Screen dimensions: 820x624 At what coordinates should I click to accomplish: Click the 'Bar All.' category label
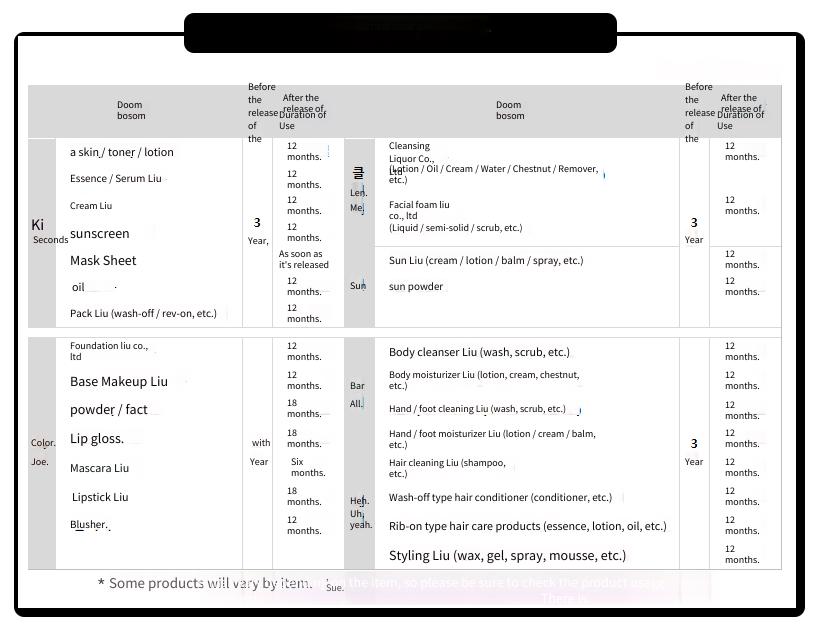357,394
